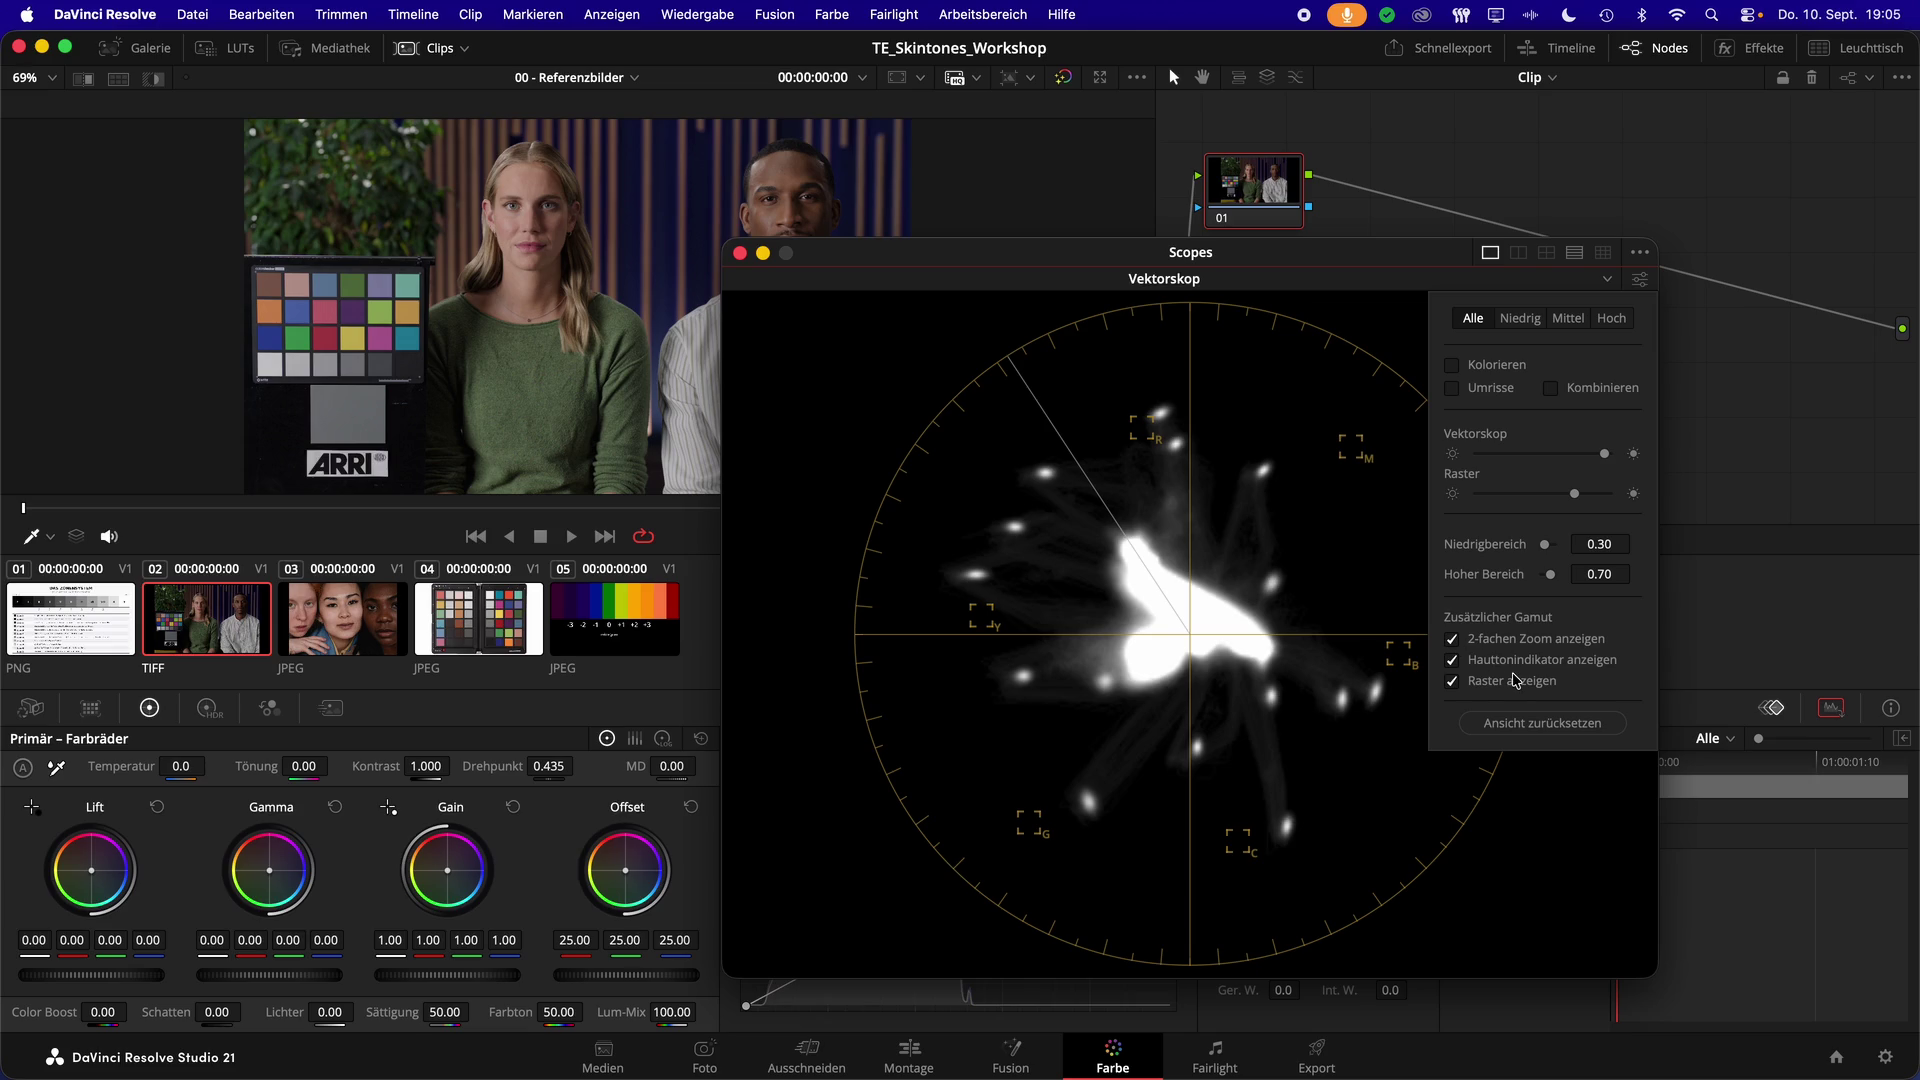The width and height of the screenshot is (1920, 1080).
Task: Open the keyframes Alle dropdown
Action: pyautogui.click(x=1716, y=738)
